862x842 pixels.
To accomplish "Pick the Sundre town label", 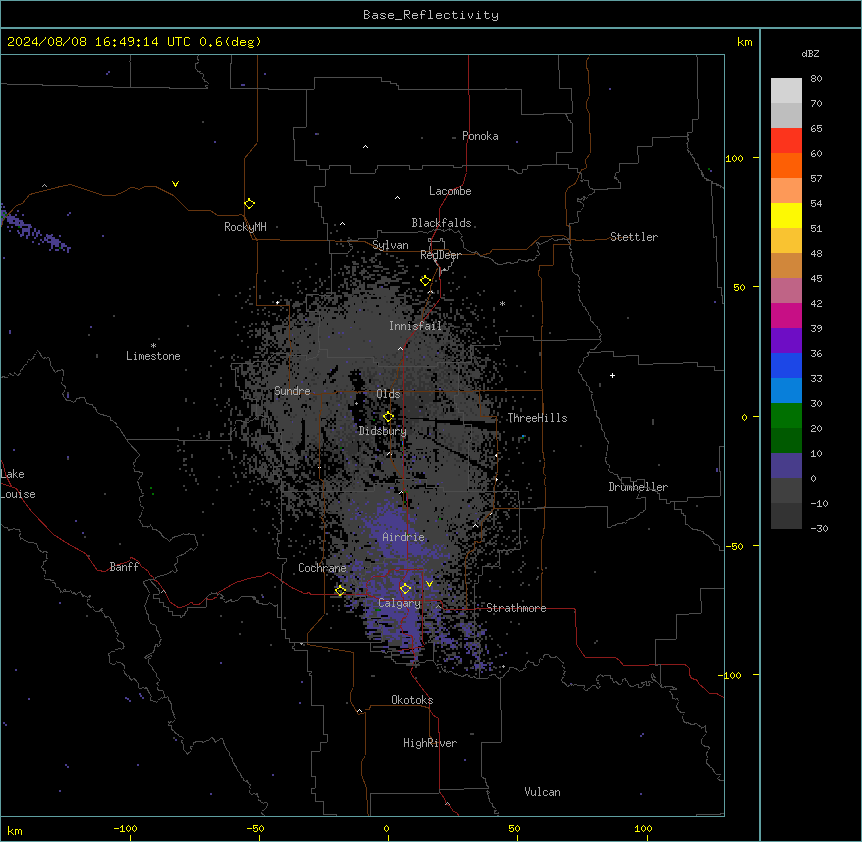I will (292, 391).
